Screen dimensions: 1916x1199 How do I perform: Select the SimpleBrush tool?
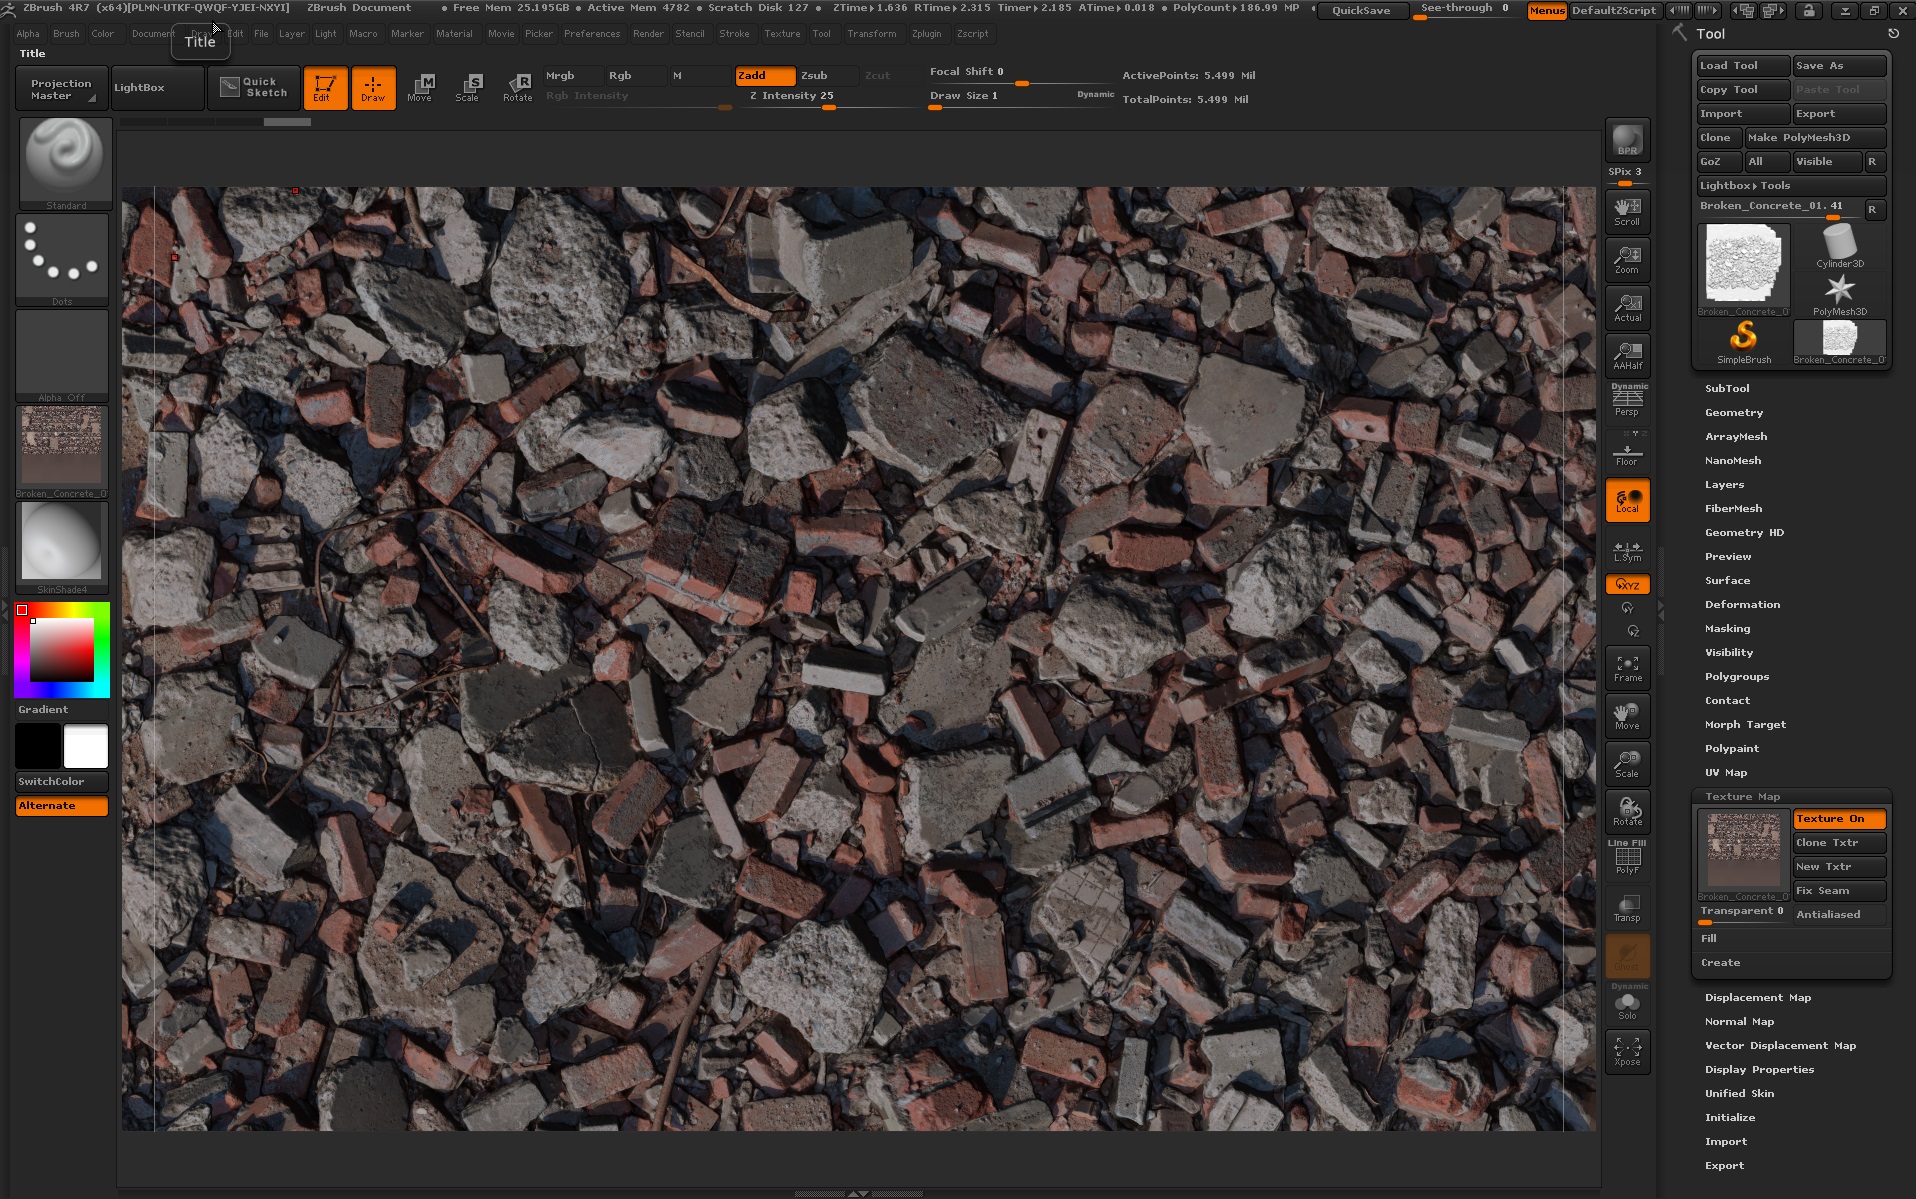tap(1743, 342)
